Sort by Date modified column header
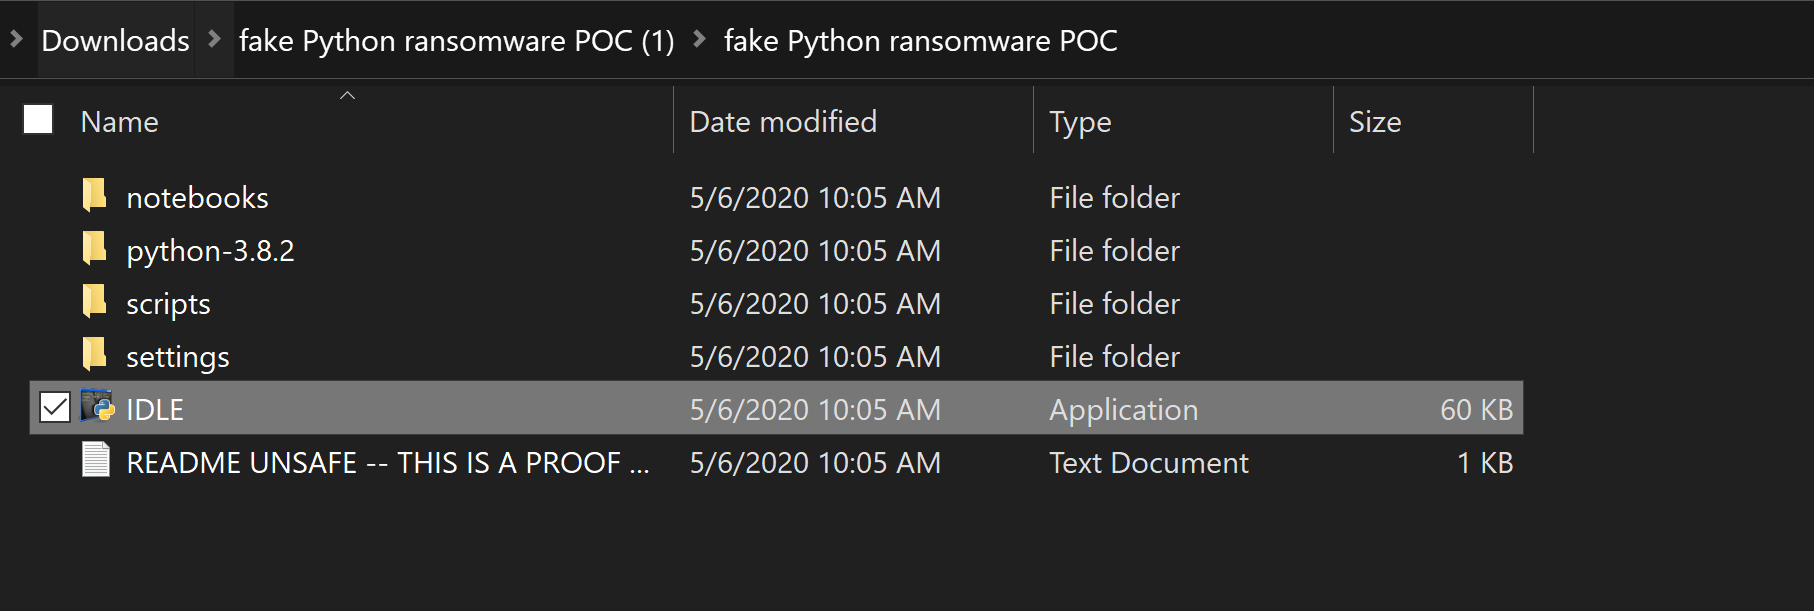Image resolution: width=1814 pixels, height=611 pixels. click(783, 122)
